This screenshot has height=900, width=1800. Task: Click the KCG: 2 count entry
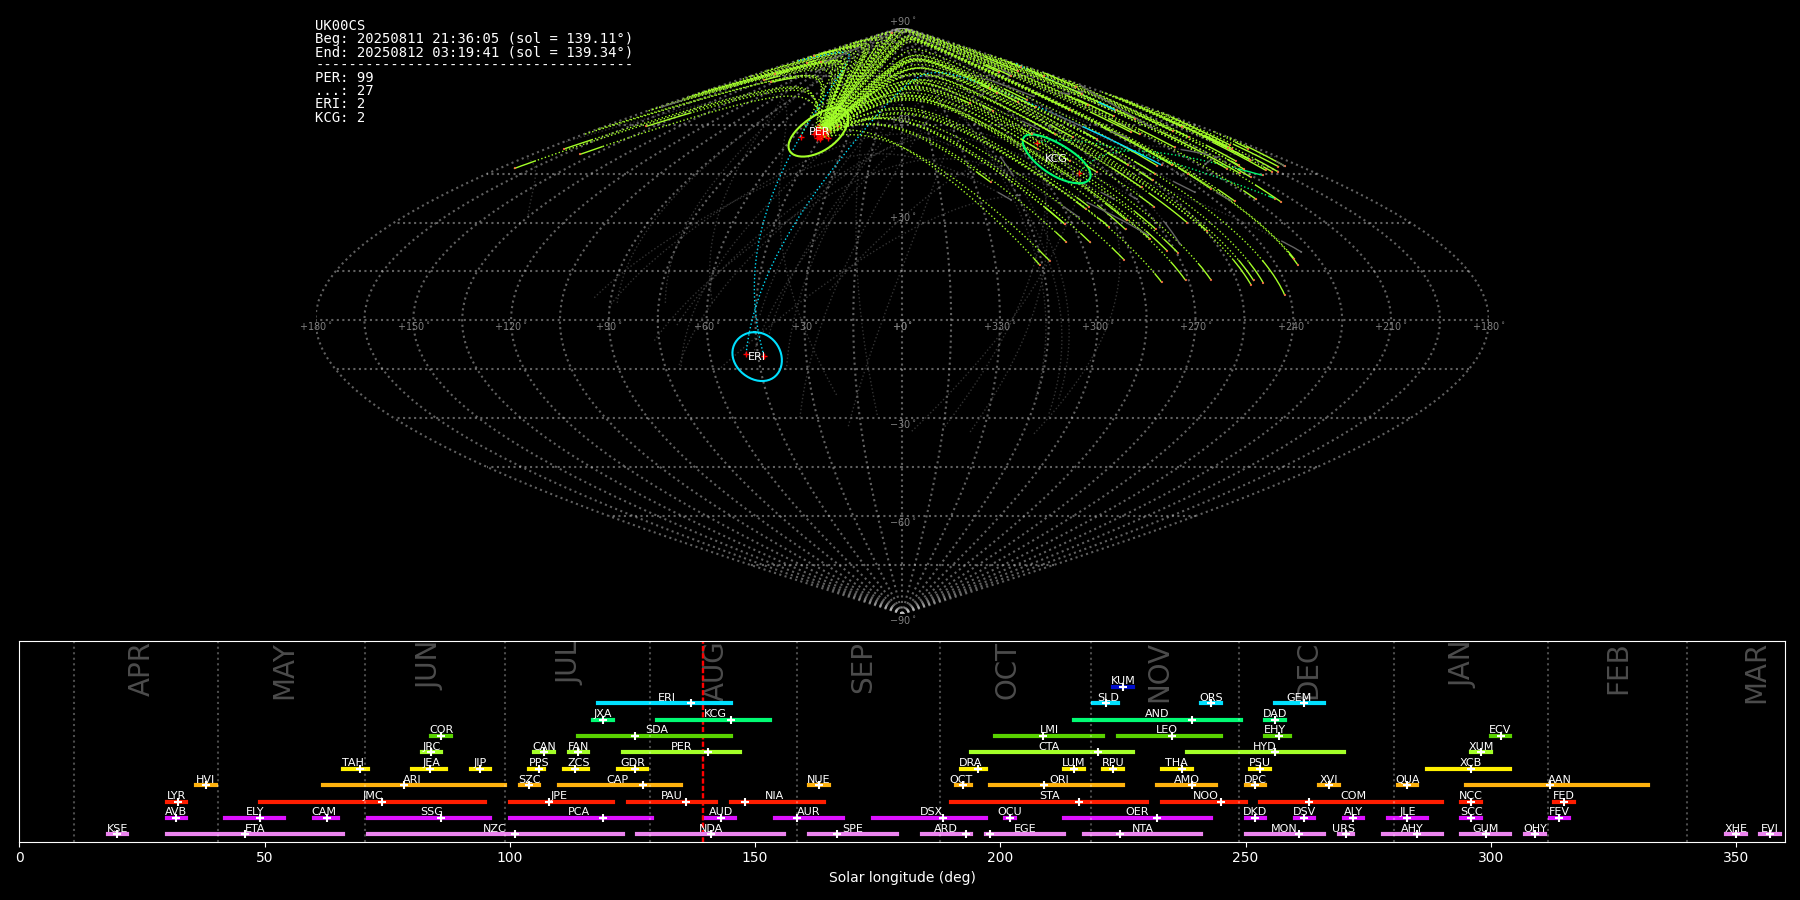pyautogui.click(x=340, y=117)
